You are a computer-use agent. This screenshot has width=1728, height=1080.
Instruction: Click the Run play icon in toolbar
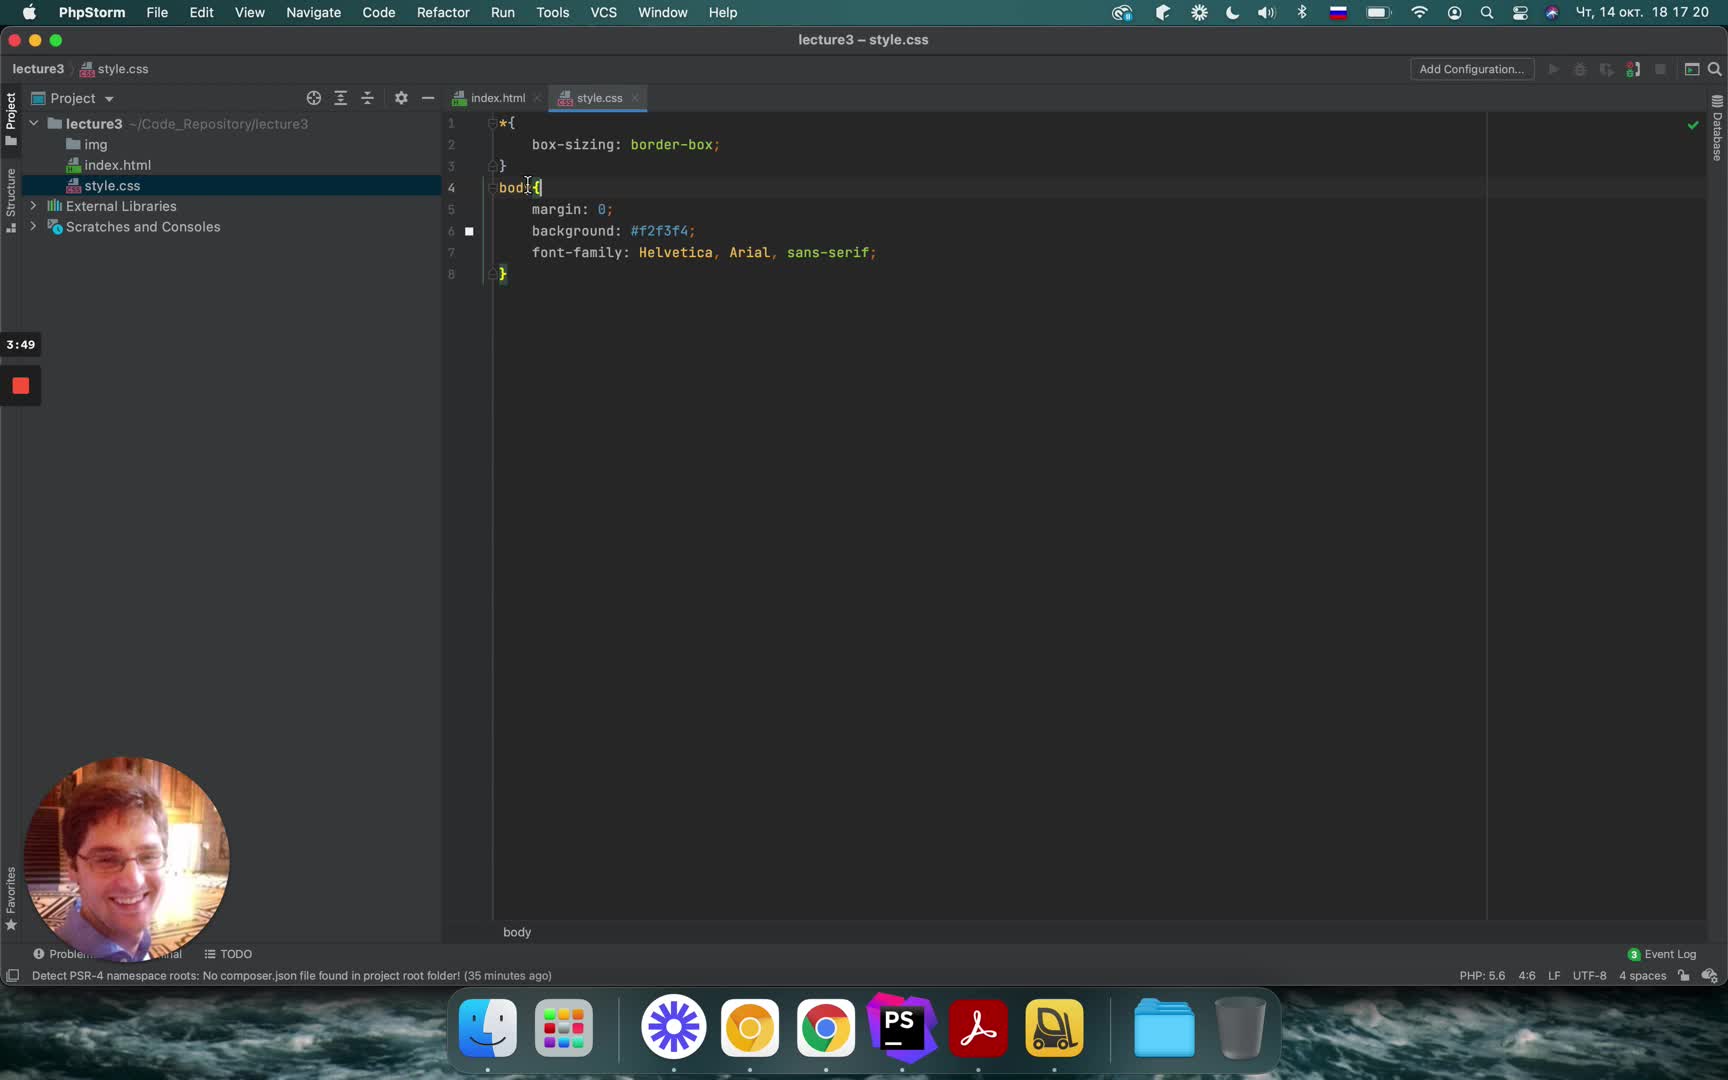tap(1553, 69)
